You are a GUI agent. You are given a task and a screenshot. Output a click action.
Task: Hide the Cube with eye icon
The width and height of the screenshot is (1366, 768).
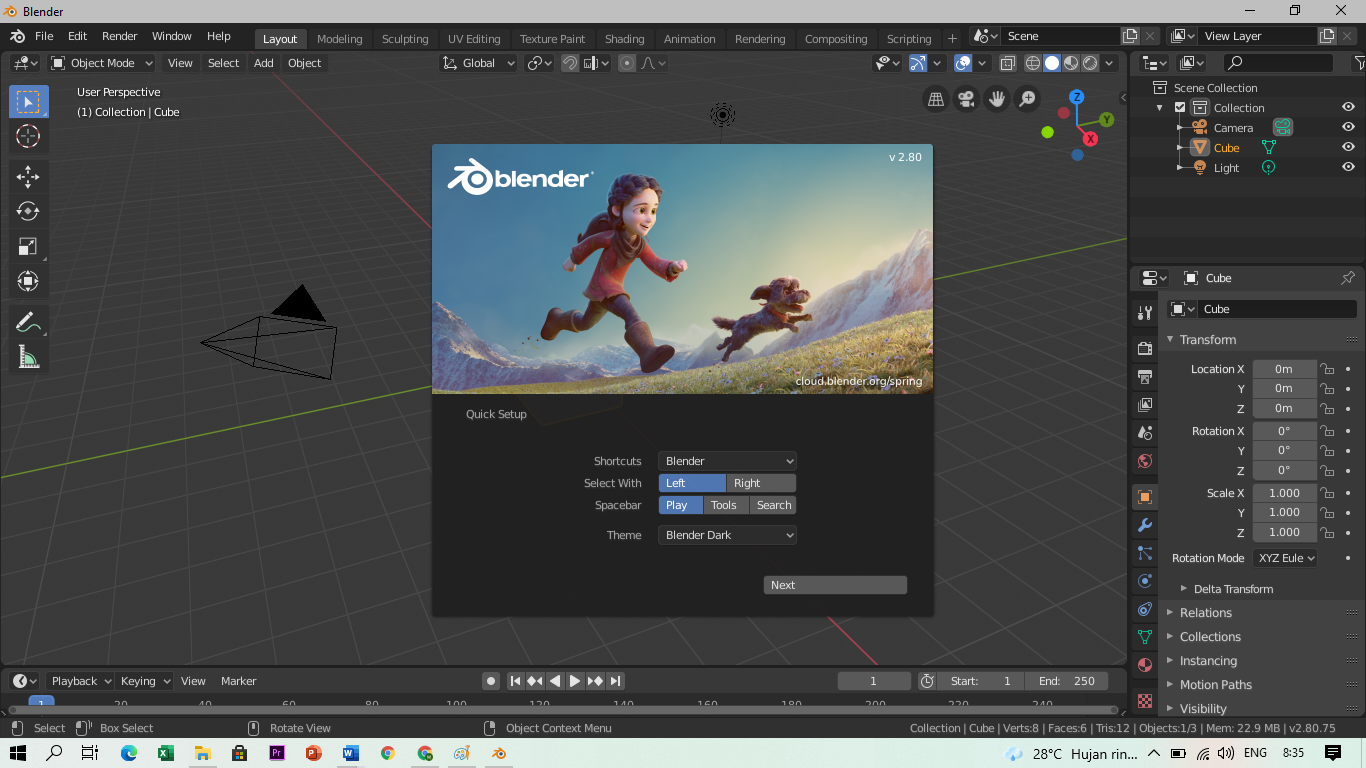click(x=1348, y=147)
